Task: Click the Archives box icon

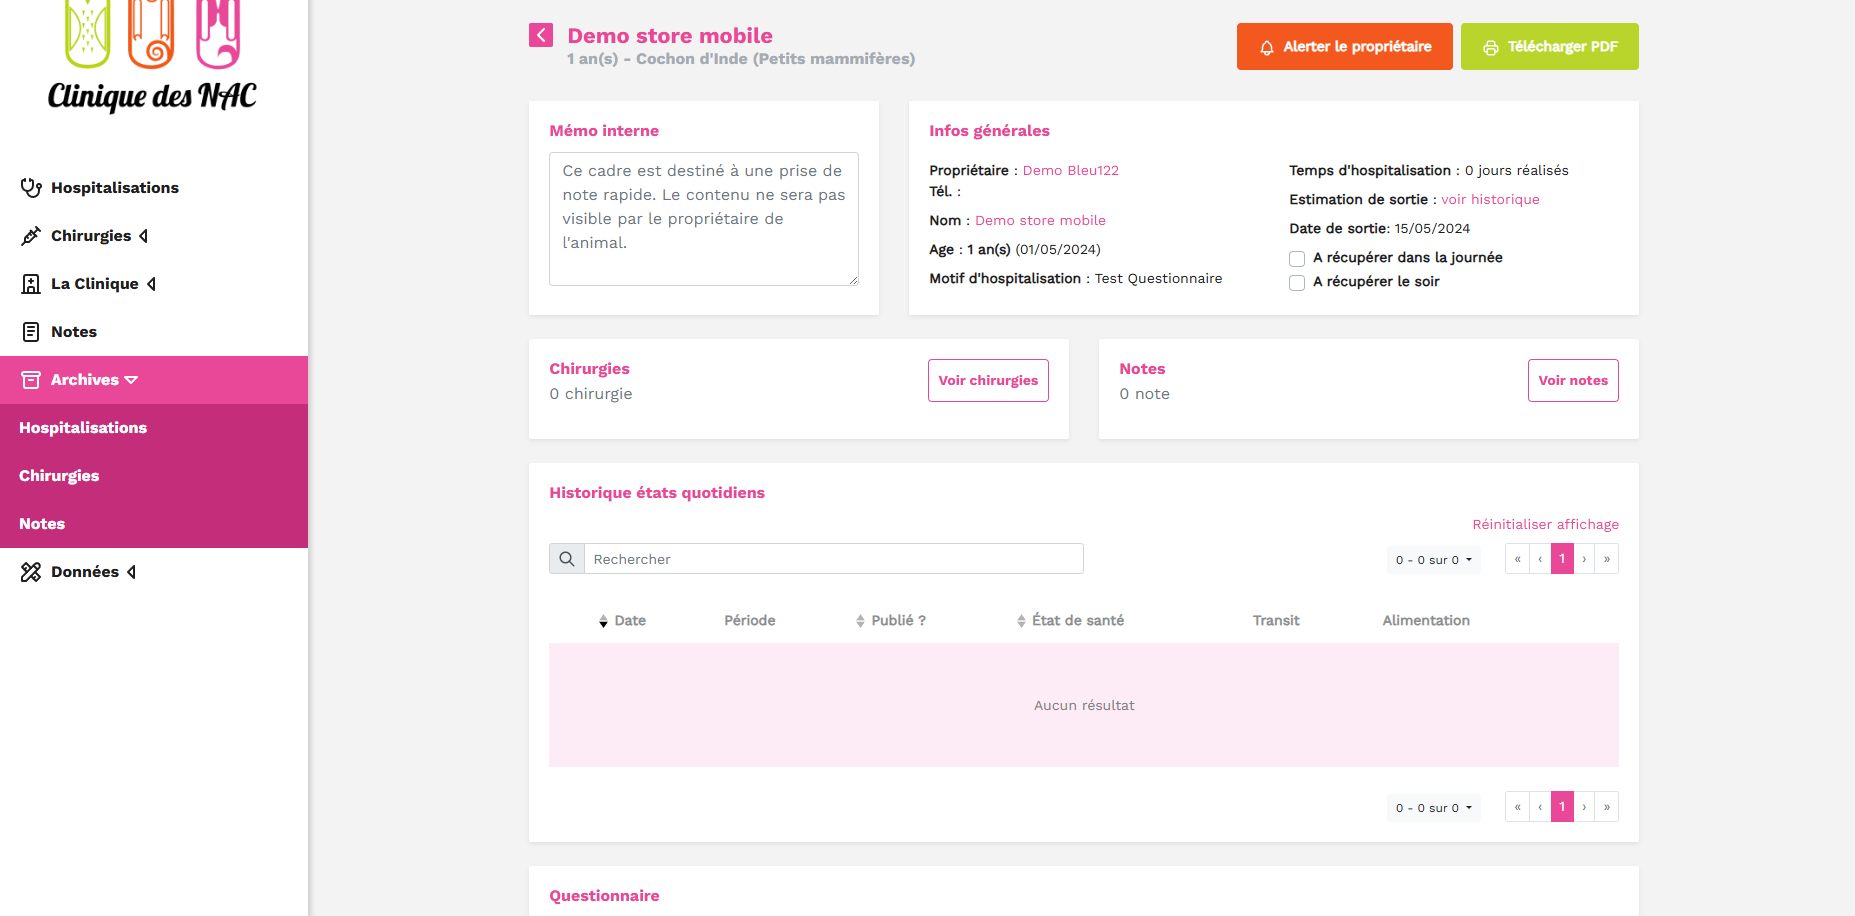Action: pos(31,380)
